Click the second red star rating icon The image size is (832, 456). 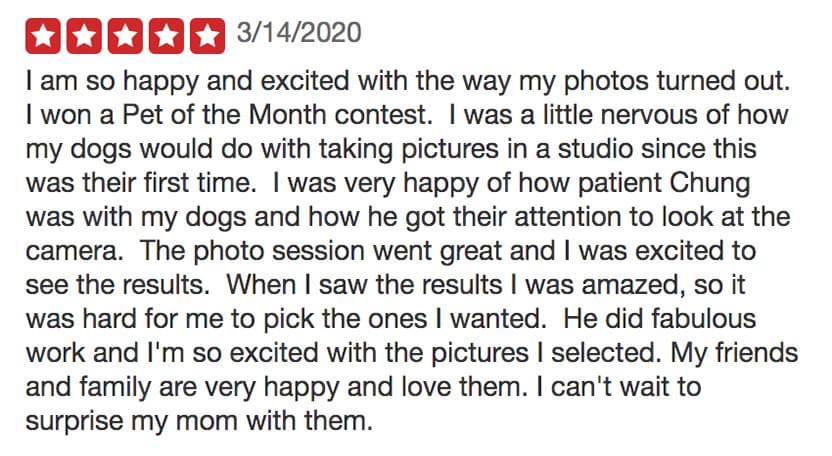click(x=85, y=36)
